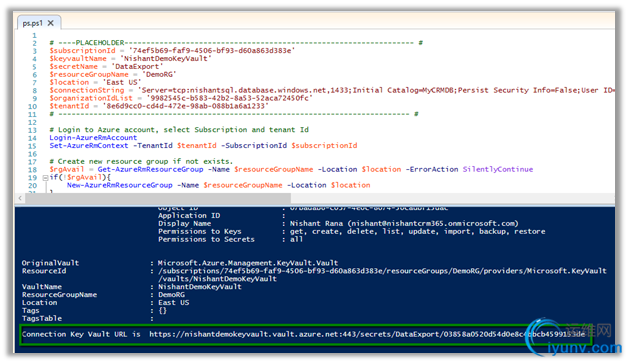Click the horizontal scrollbar left arrow
This screenshot has width=628, height=364.
click(20, 198)
